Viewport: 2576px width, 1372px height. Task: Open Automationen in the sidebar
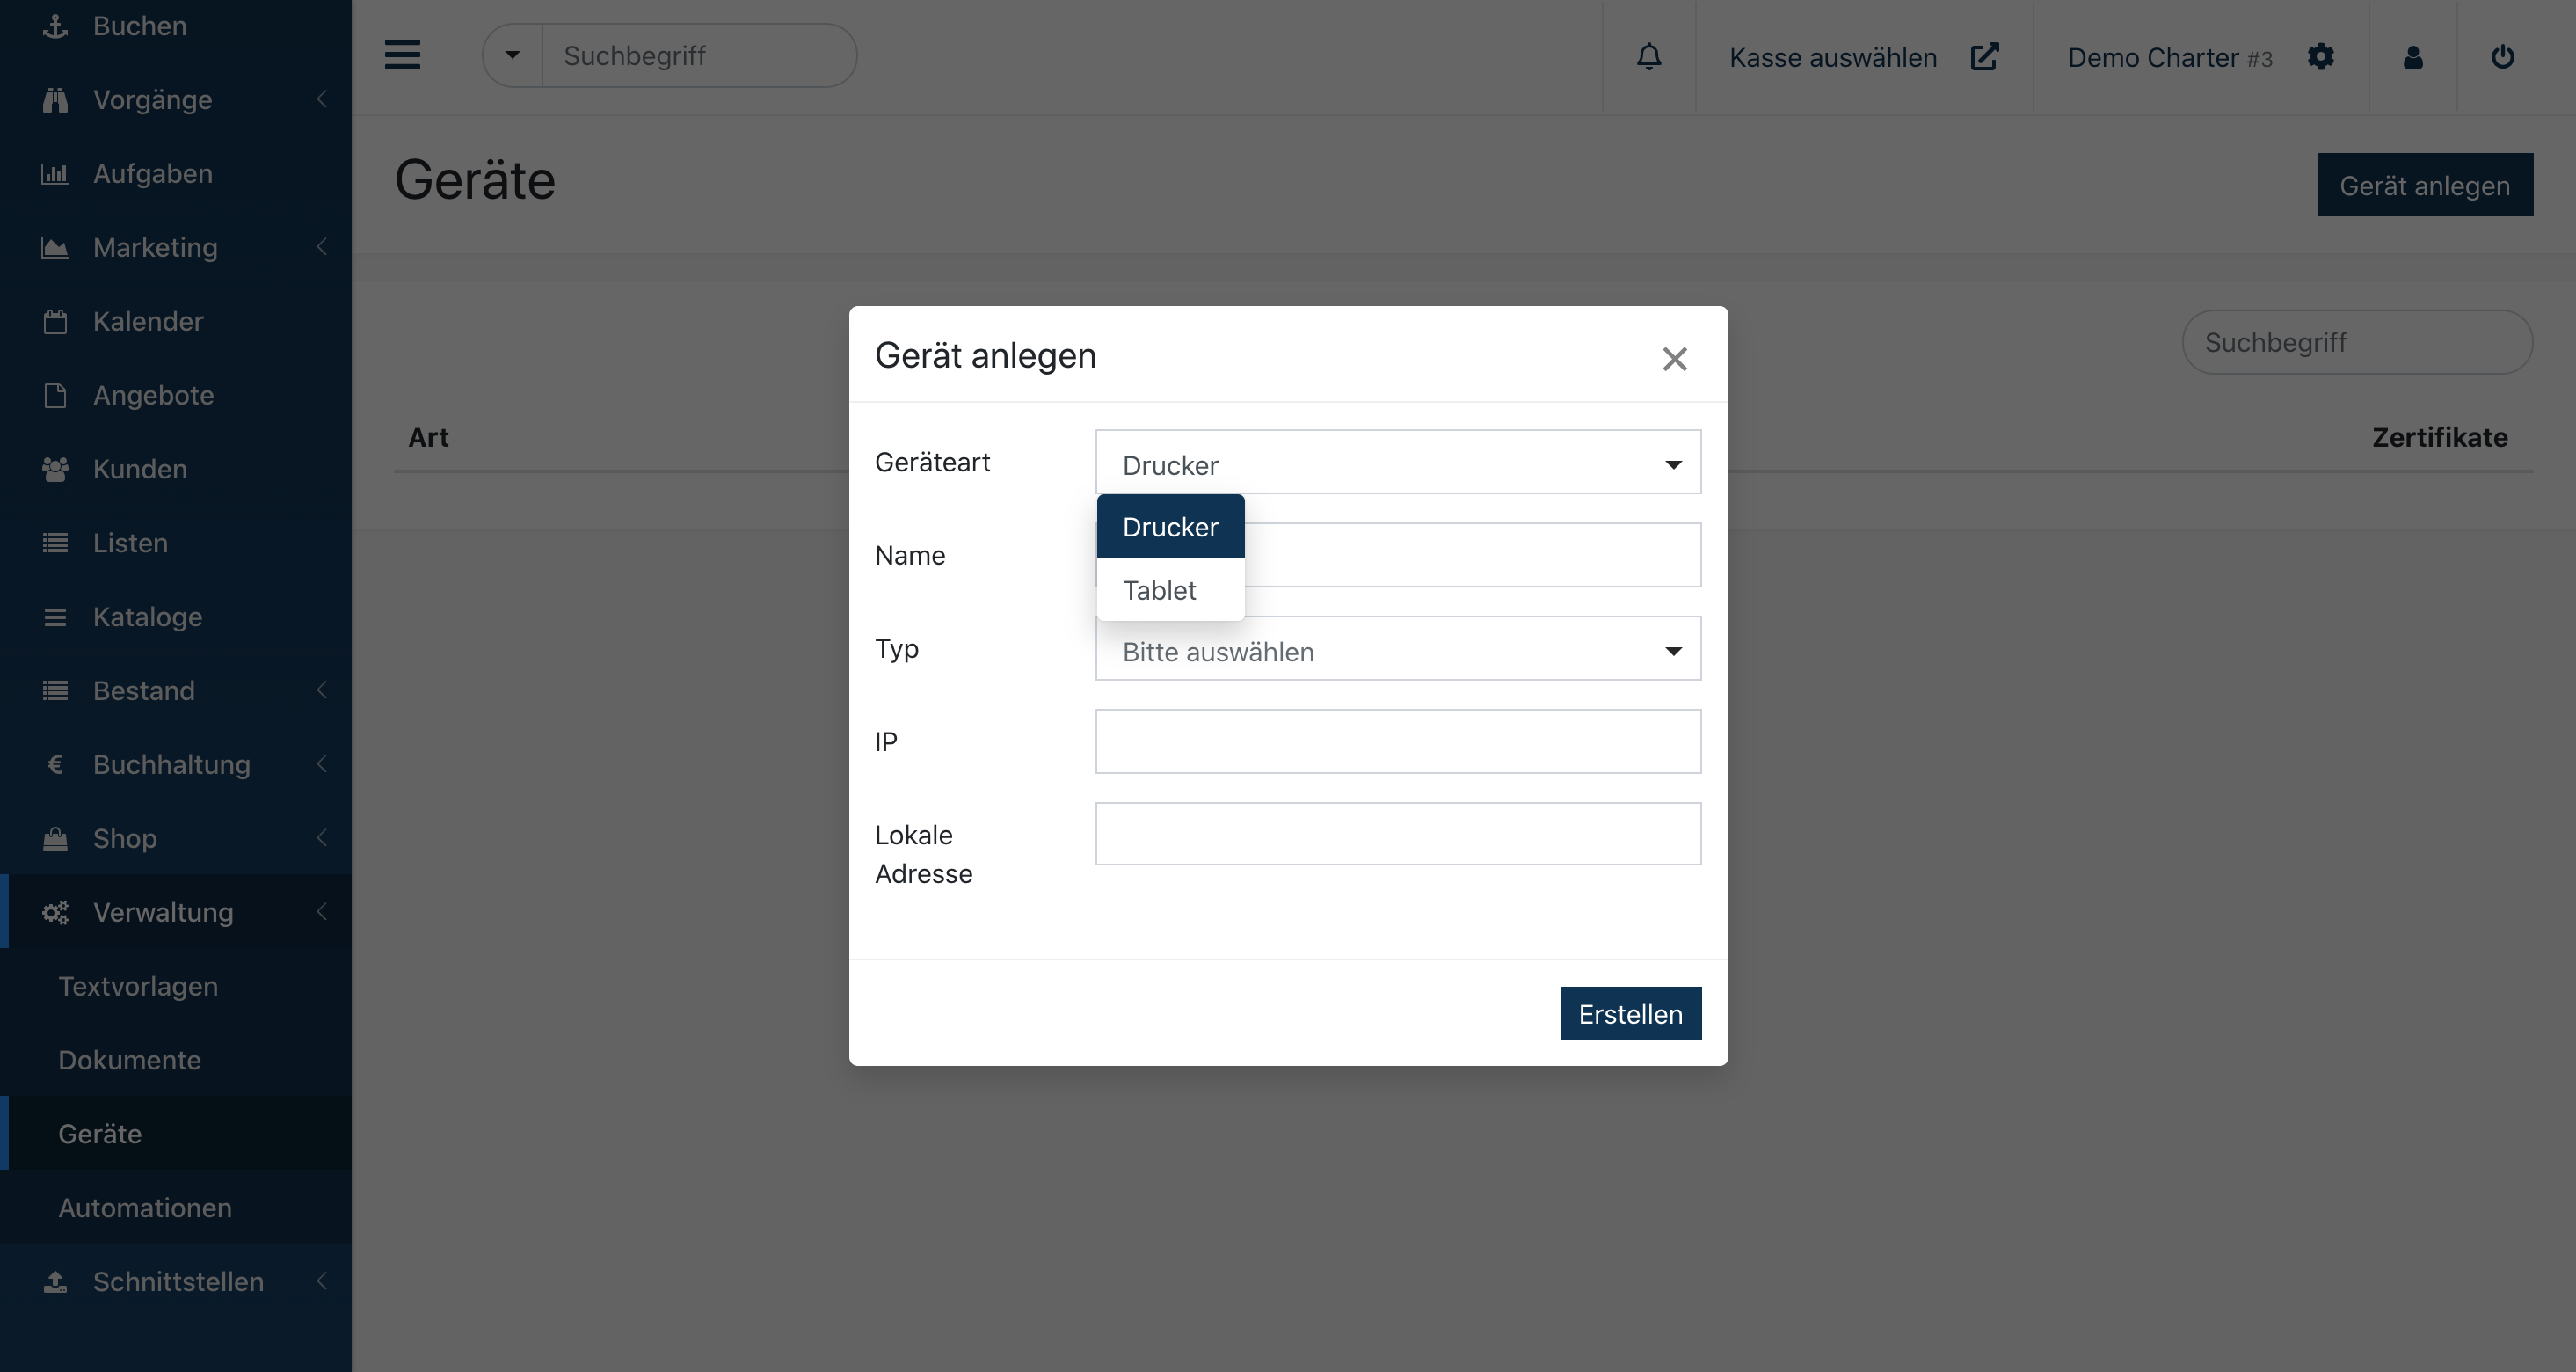tap(145, 1209)
